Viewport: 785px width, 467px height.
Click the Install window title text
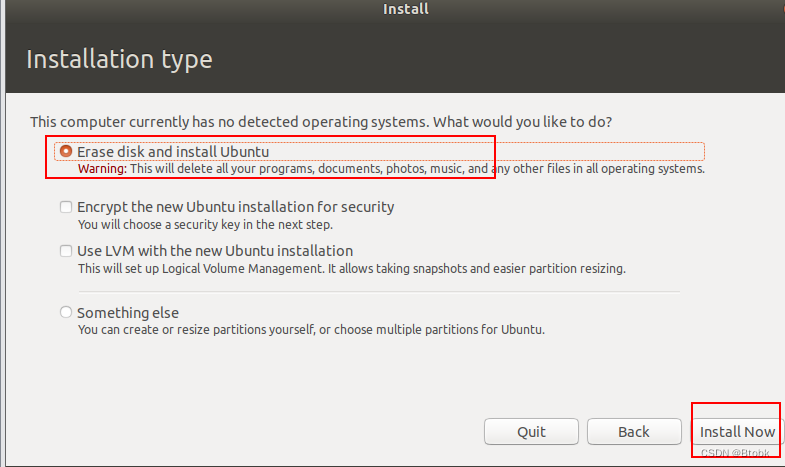tap(406, 10)
